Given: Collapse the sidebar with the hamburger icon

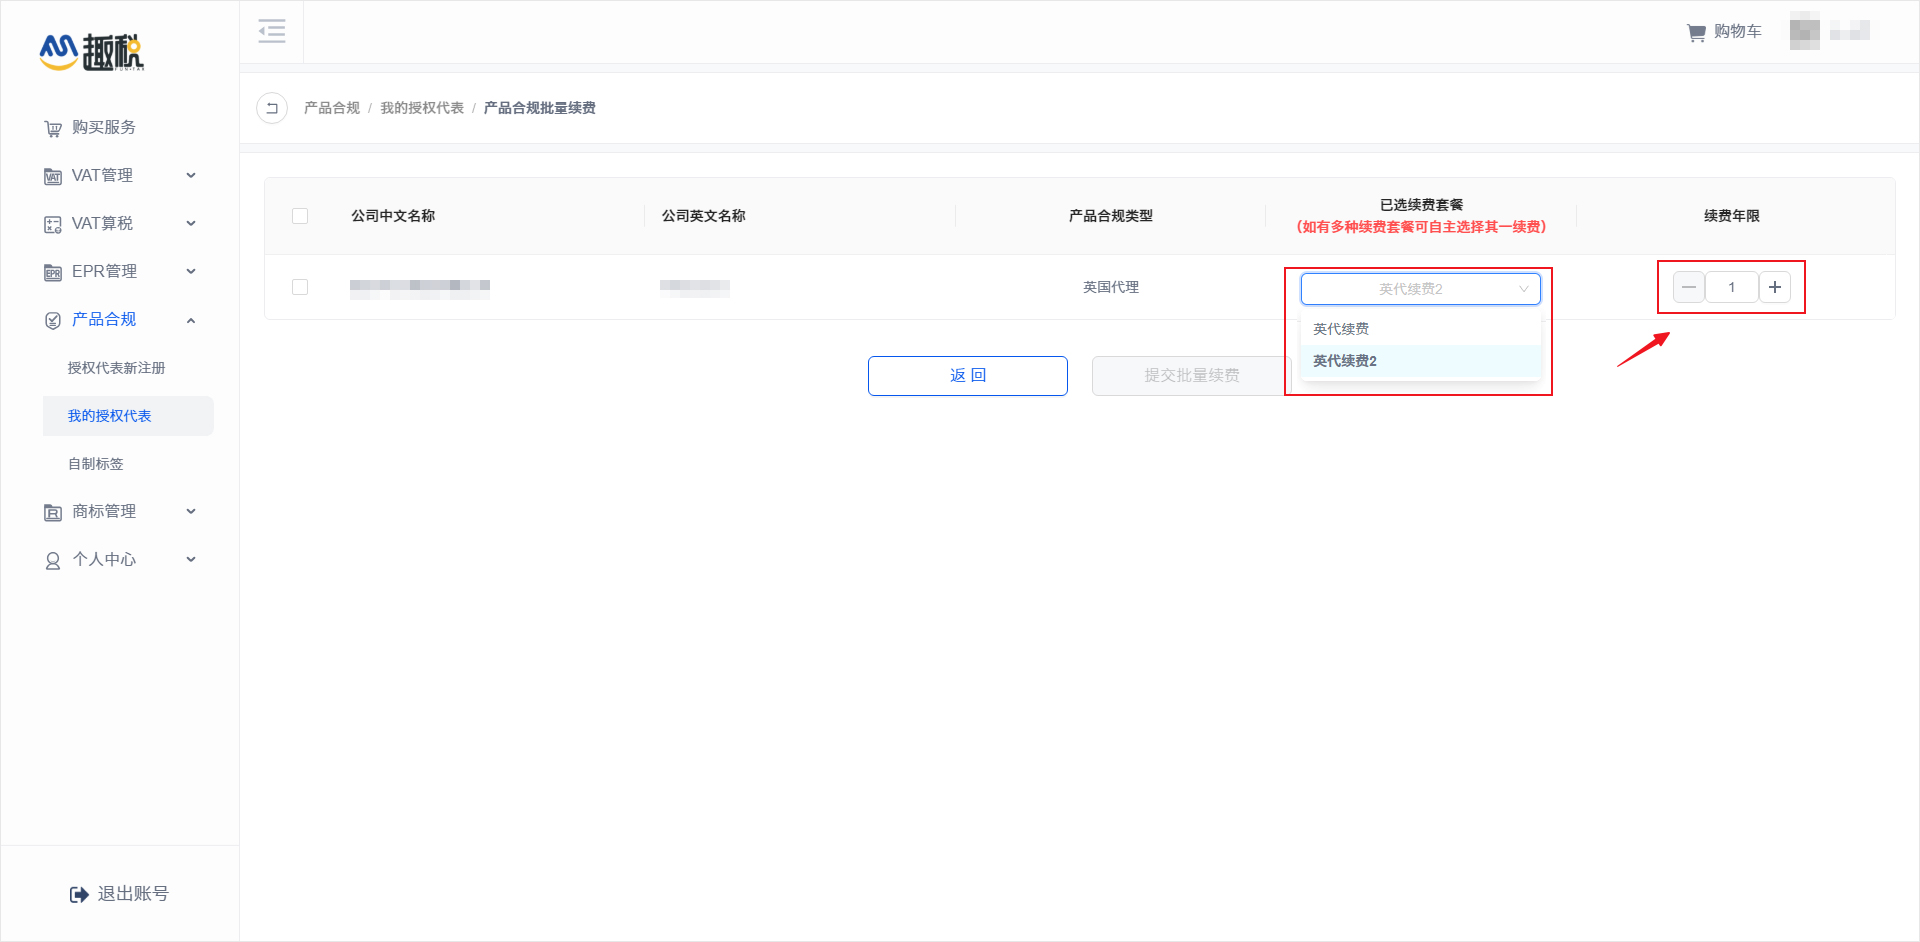Looking at the screenshot, I should 272,32.
